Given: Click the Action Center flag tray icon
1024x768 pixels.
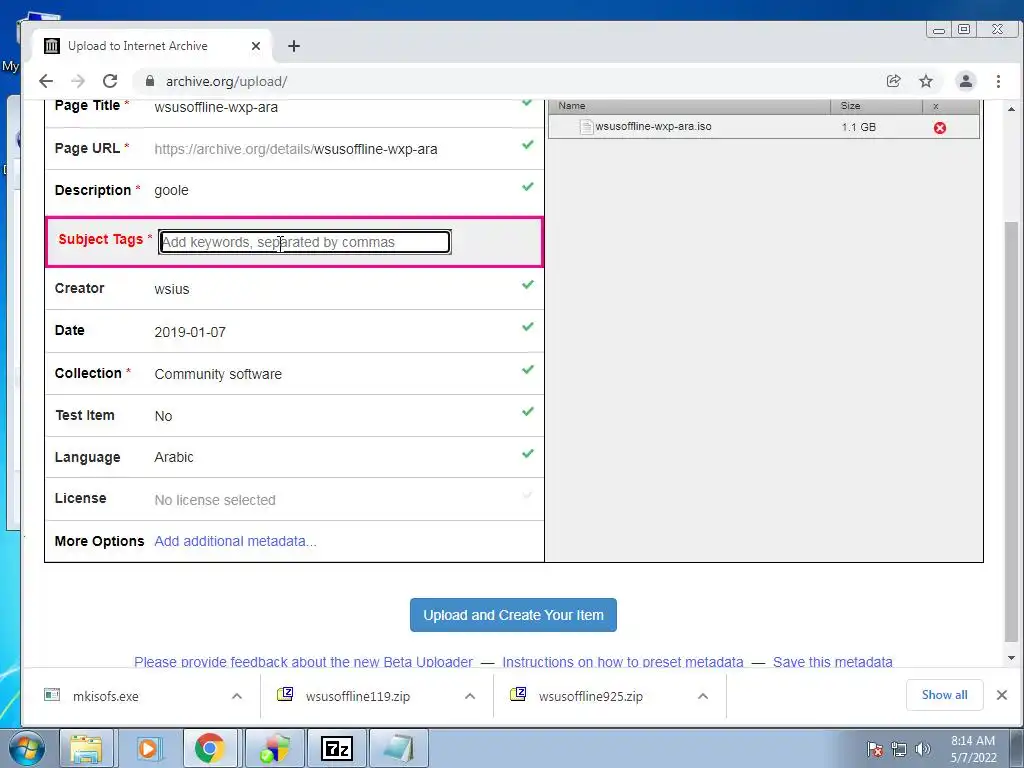Looking at the screenshot, I should point(874,749).
